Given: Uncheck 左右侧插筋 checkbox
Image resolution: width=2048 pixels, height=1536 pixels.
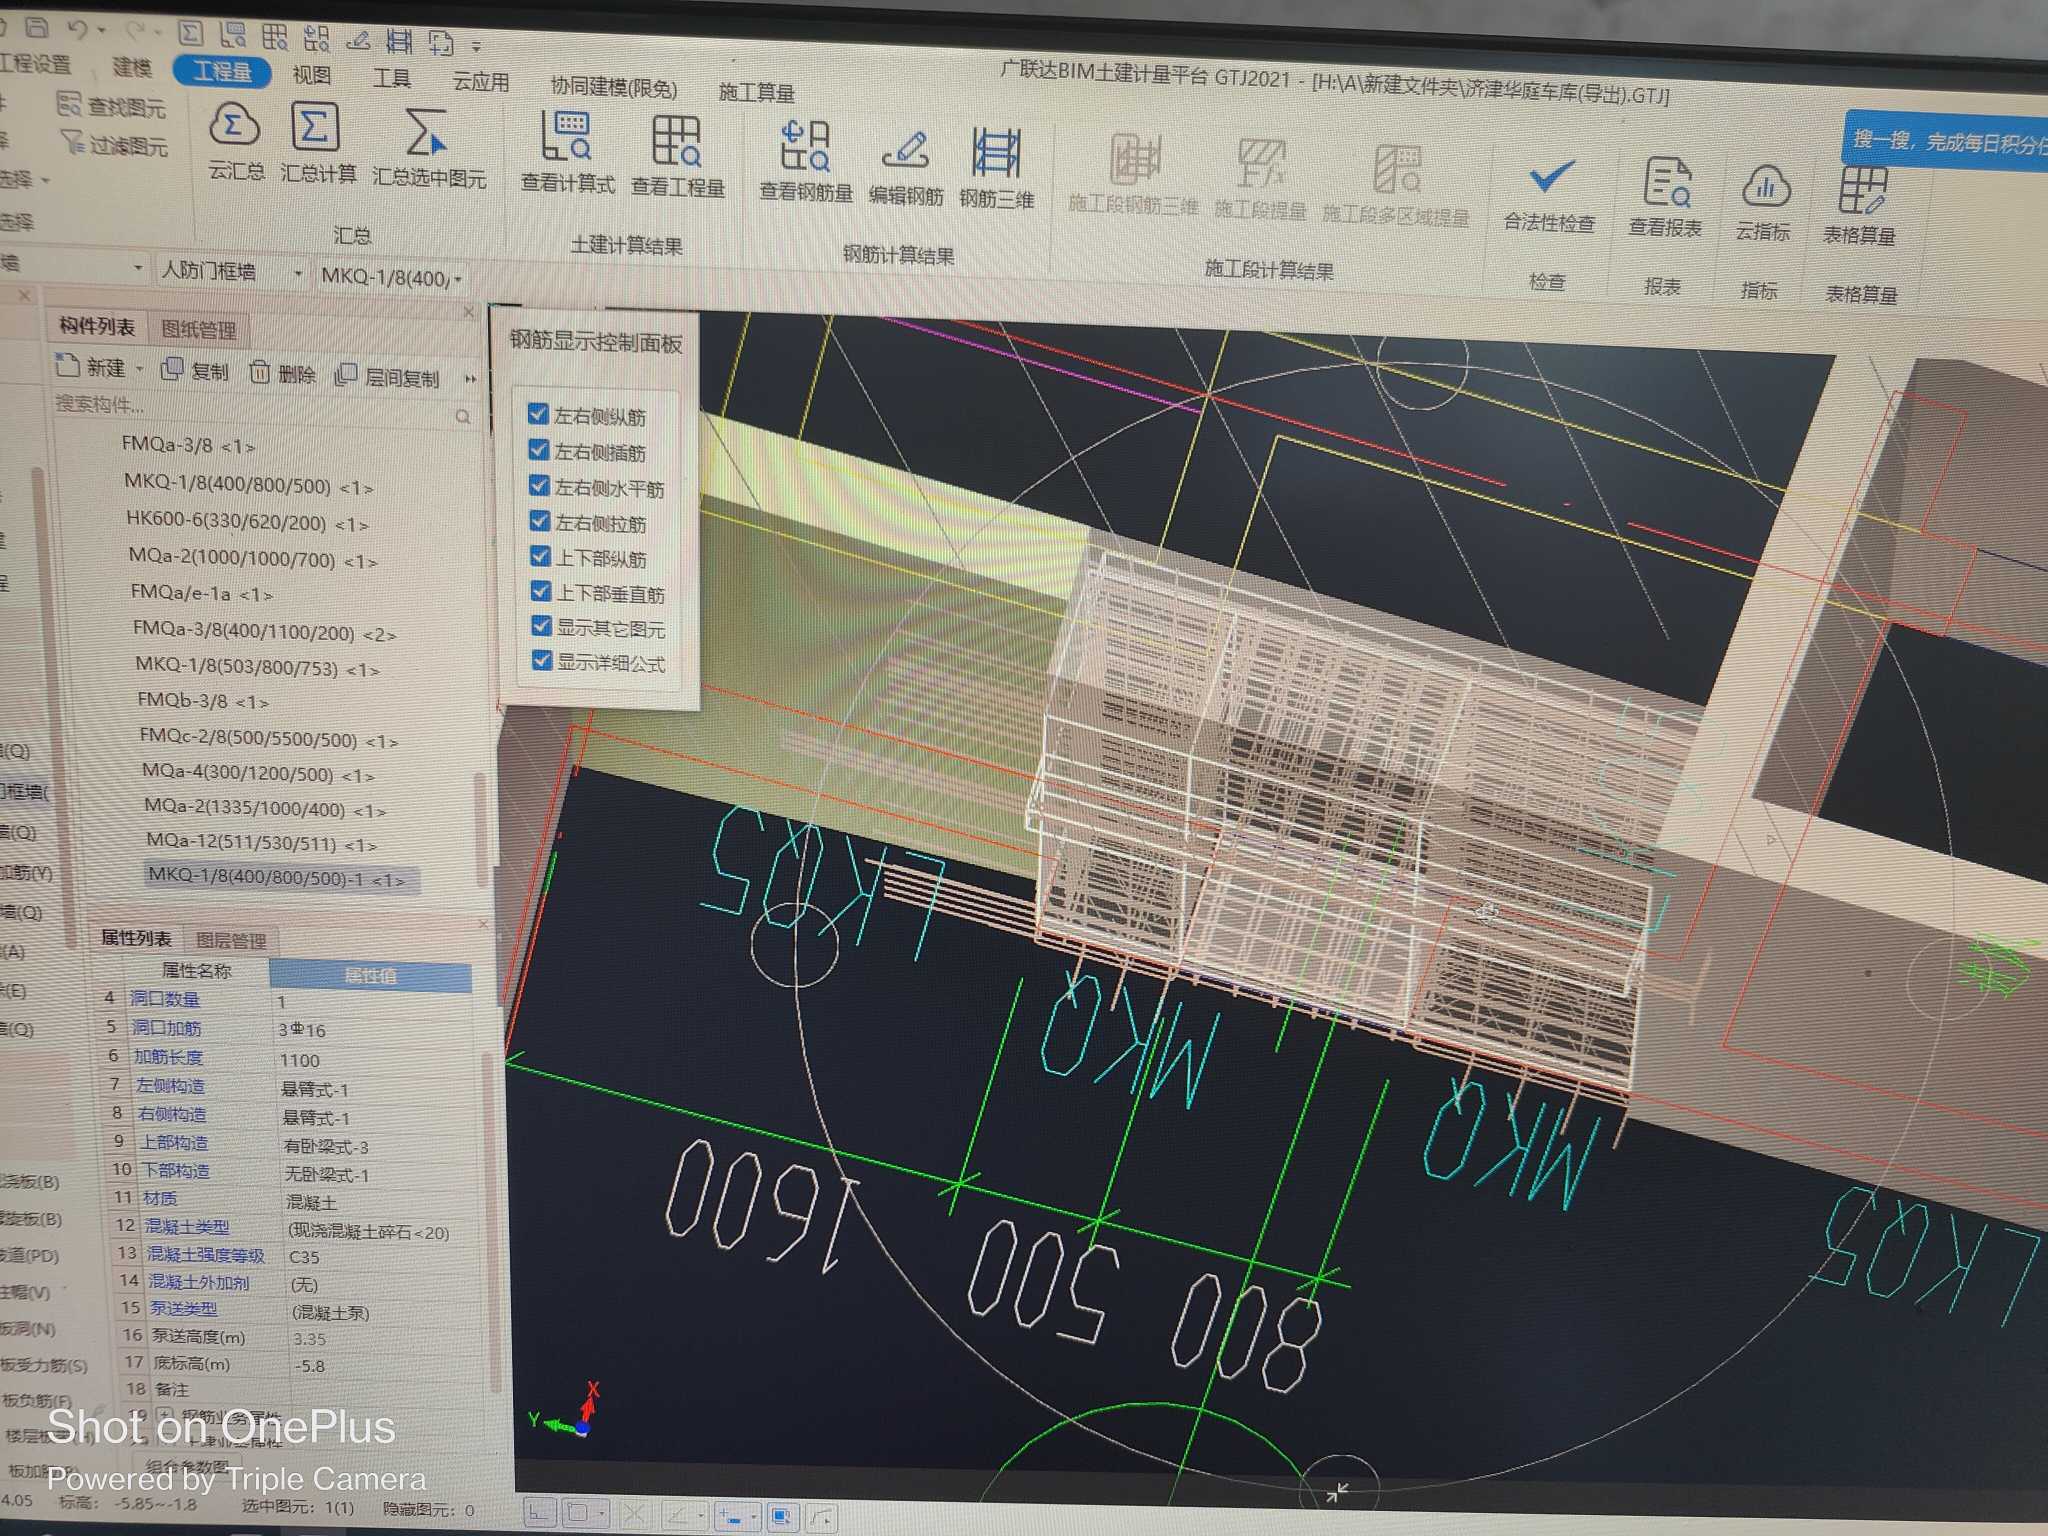Looking at the screenshot, I should pos(538,450).
